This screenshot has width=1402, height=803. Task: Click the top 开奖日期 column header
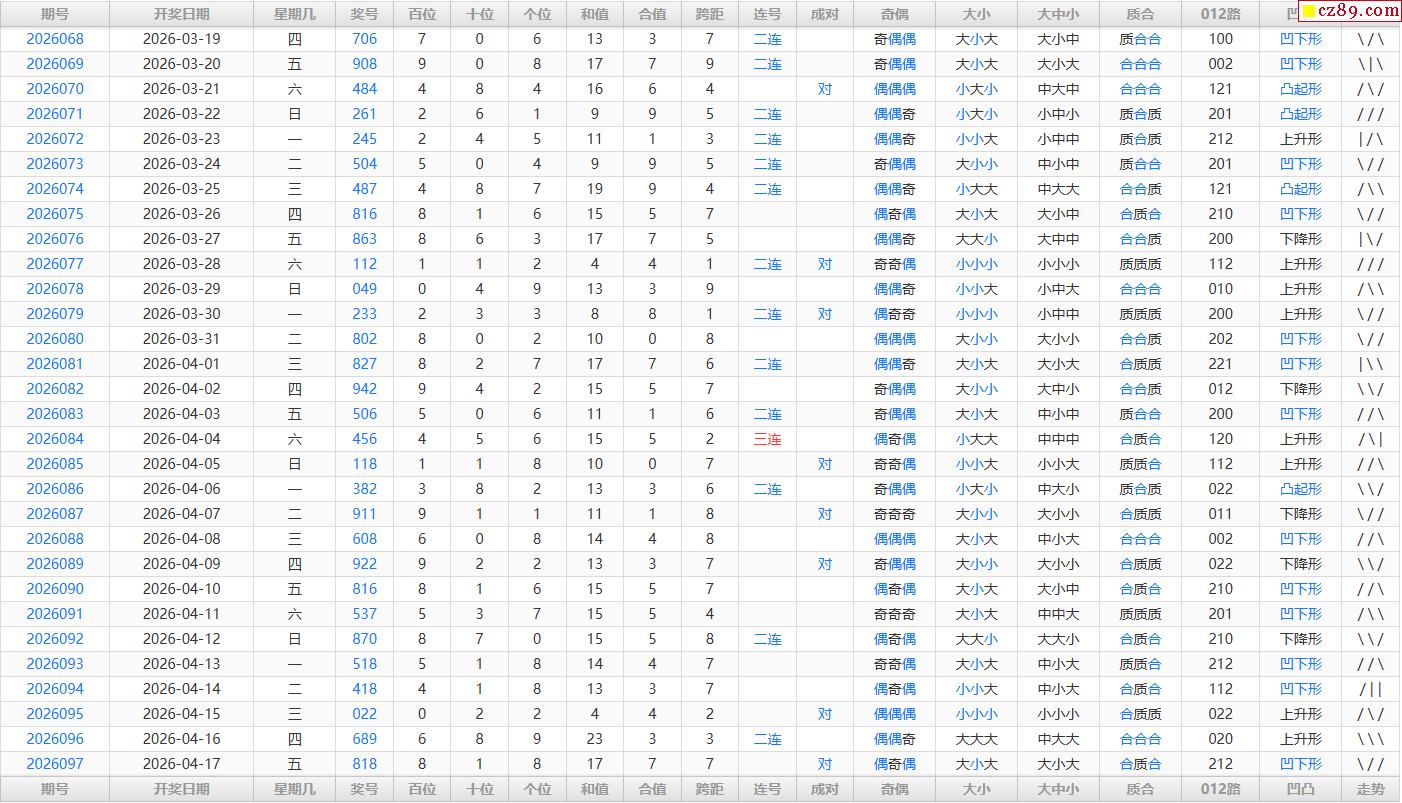182,14
